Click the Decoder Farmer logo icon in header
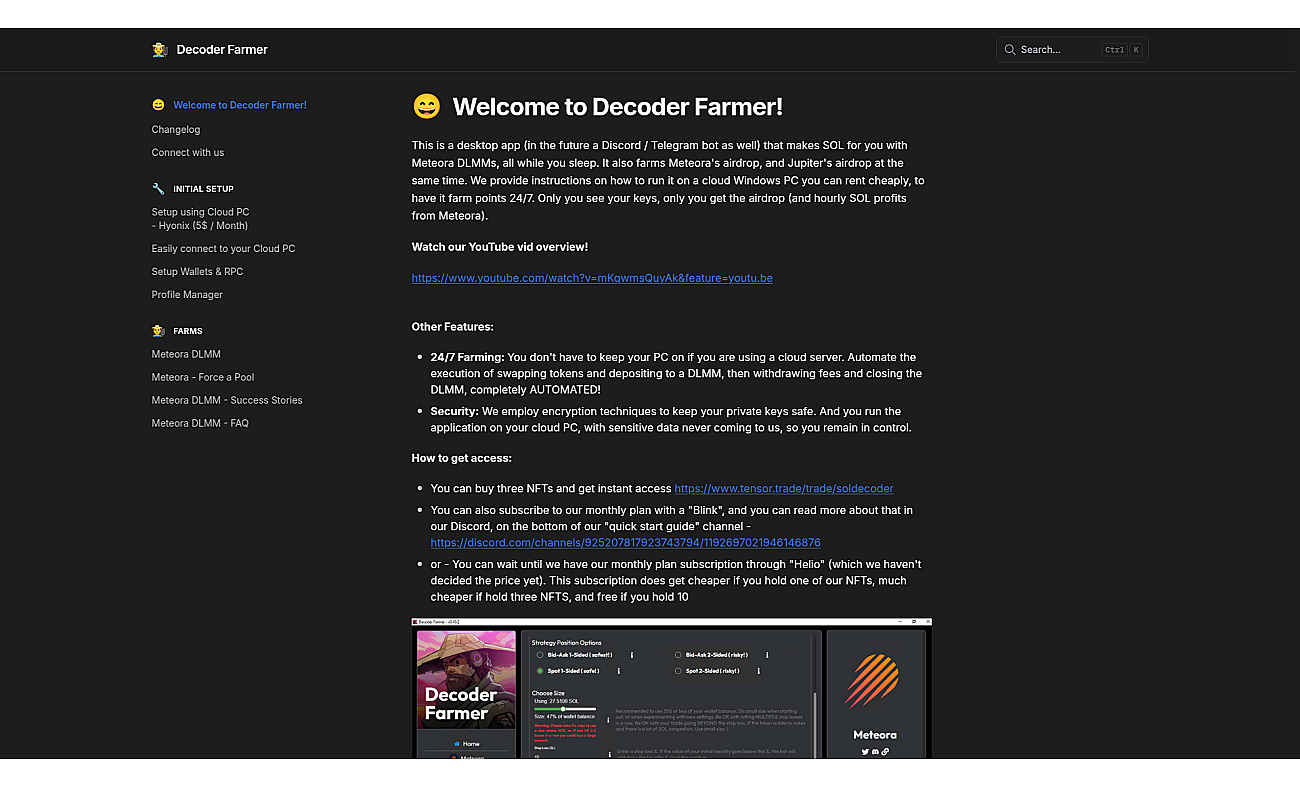Viewport: 1300px width, 788px height. point(159,49)
